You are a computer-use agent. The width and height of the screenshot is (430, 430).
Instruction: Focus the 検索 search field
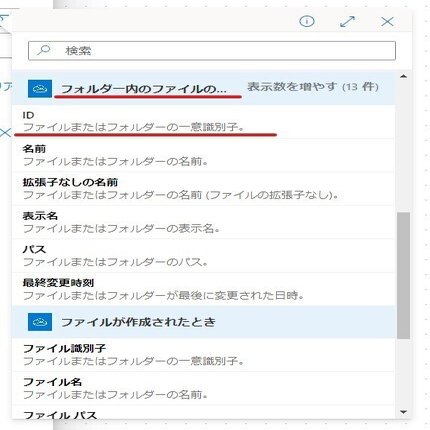pos(212,51)
